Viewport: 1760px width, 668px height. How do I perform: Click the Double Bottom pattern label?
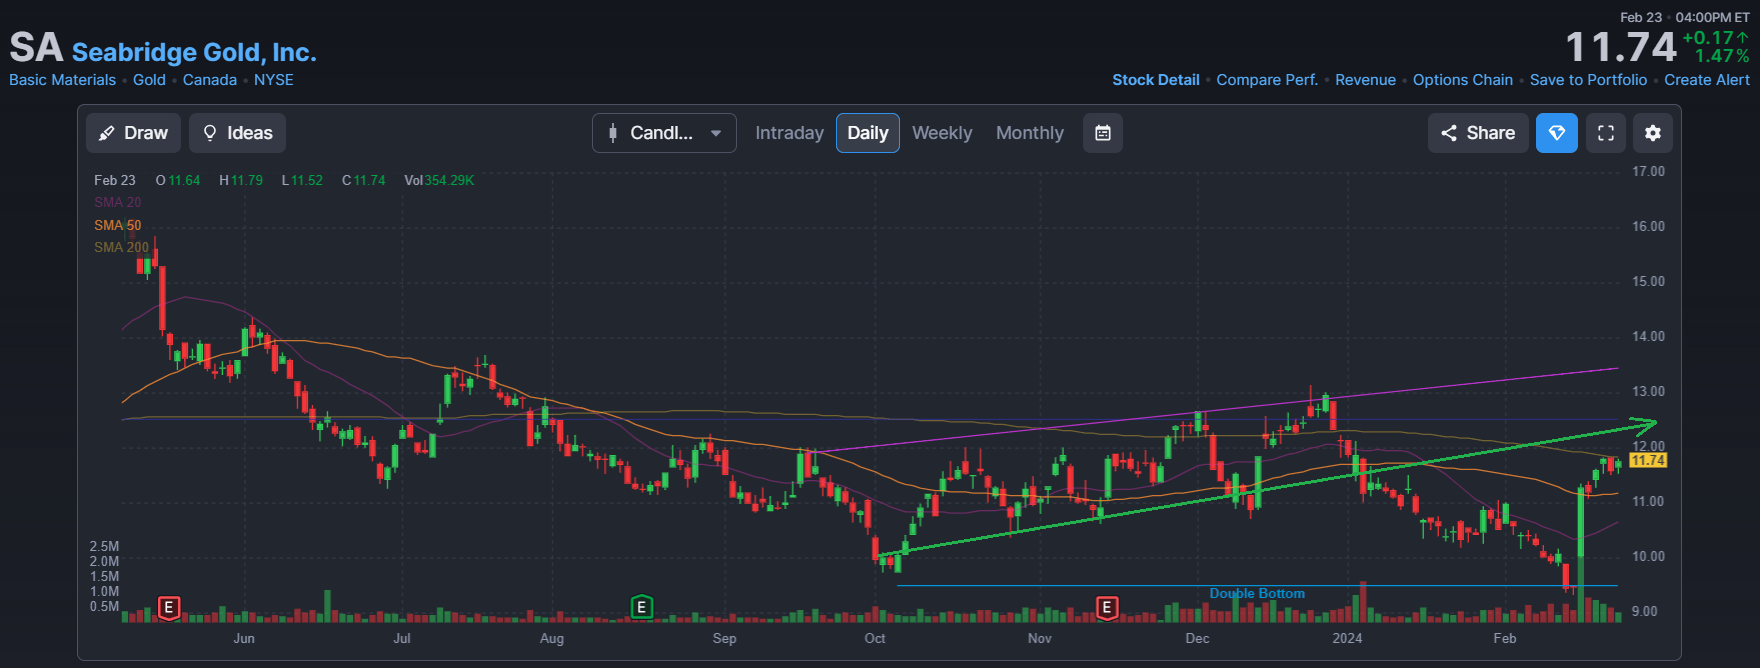[x=1257, y=593]
